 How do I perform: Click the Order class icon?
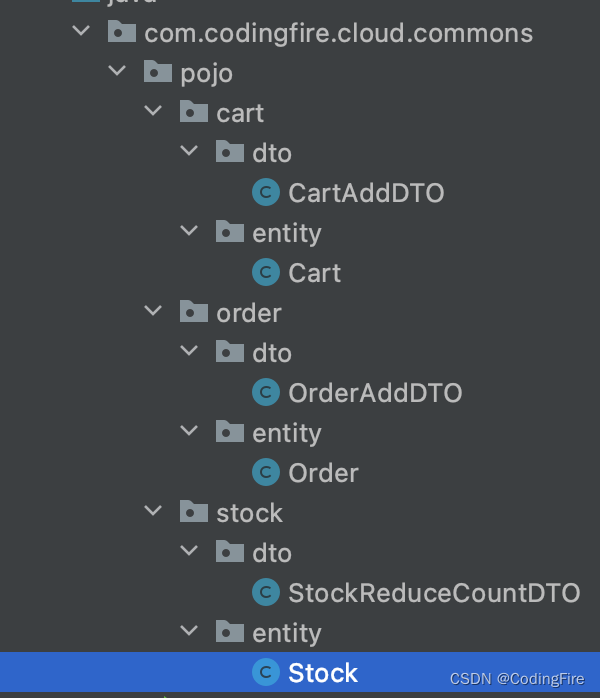(266, 472)
